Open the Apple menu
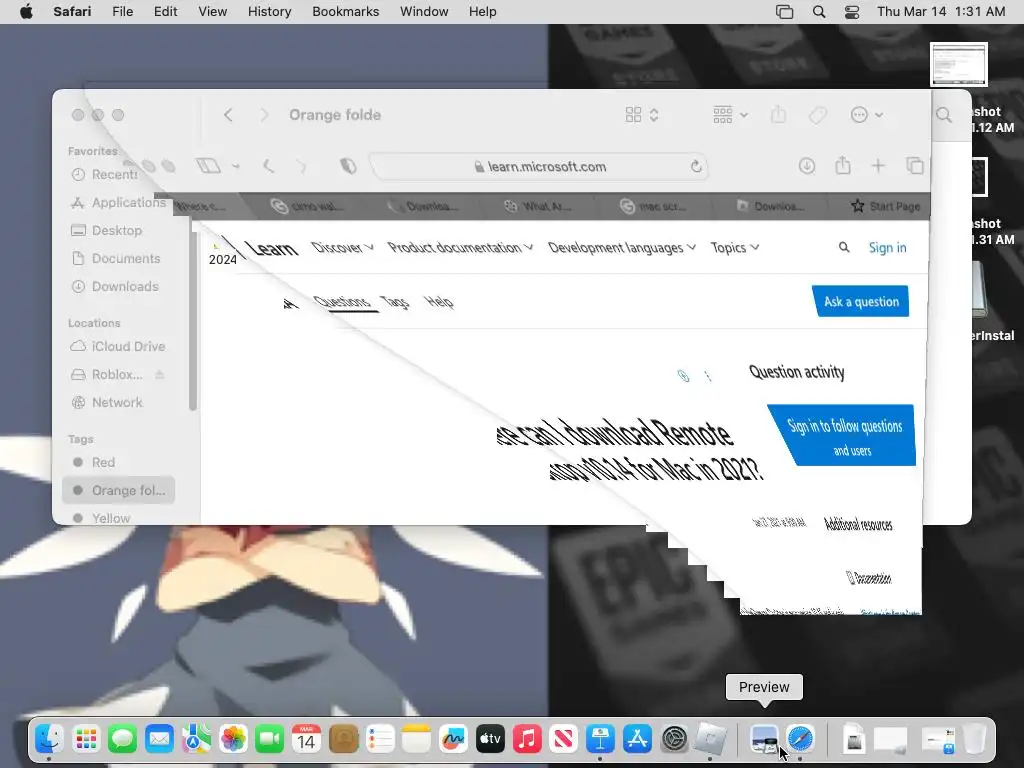This screenshot has width=1024, height=768. click(x=26, y=12)
